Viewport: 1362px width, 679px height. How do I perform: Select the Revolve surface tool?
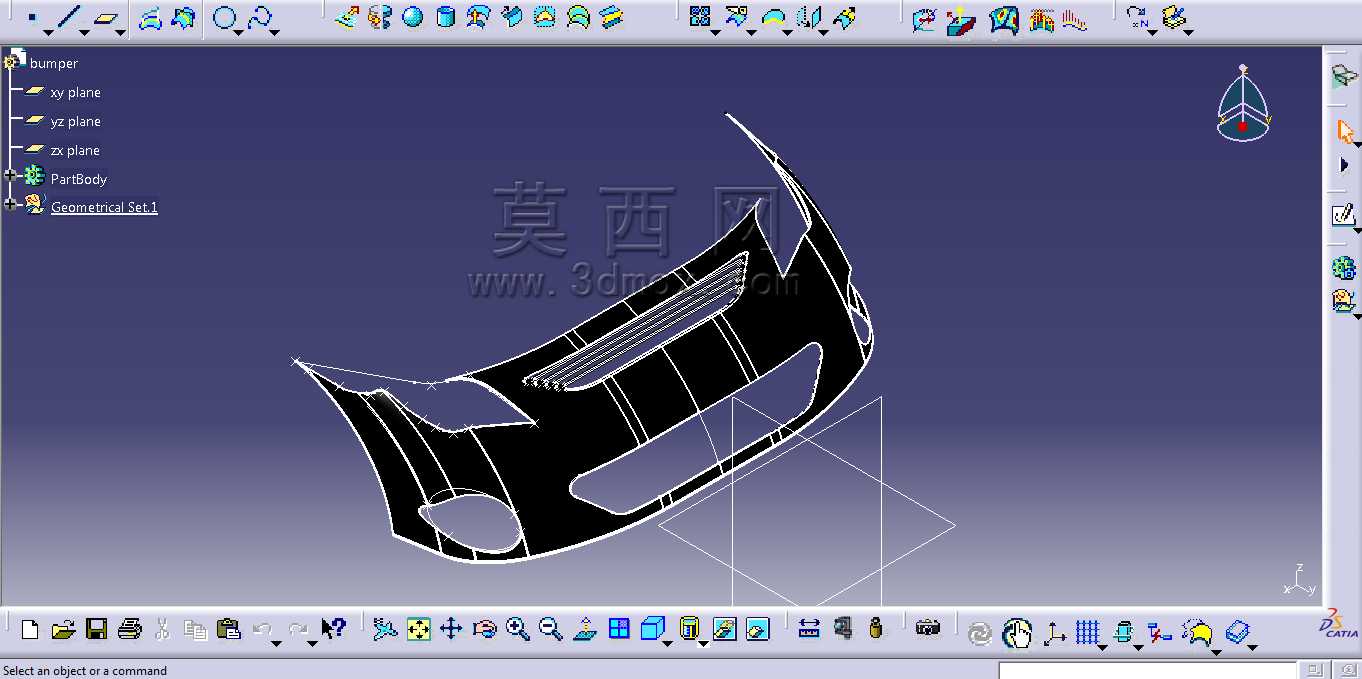click(x=379, y=17)
